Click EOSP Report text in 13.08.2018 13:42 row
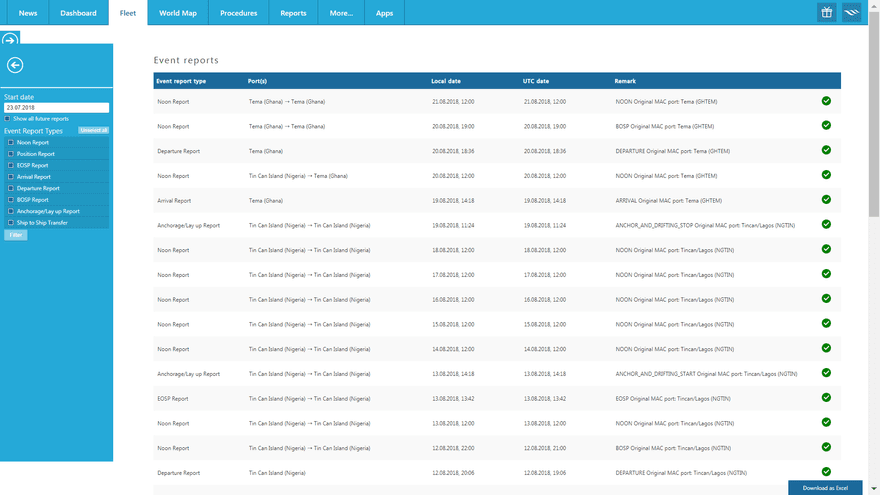This screenshot has height=495, width=880. (x=173, y=398)
